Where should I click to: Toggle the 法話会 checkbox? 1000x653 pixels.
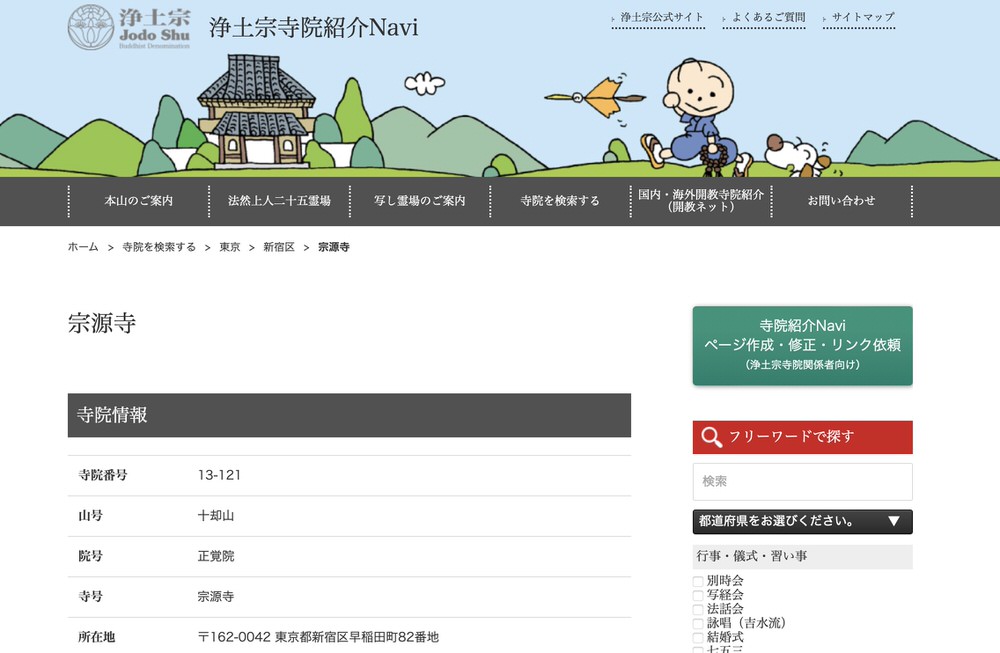pos(698,609)
